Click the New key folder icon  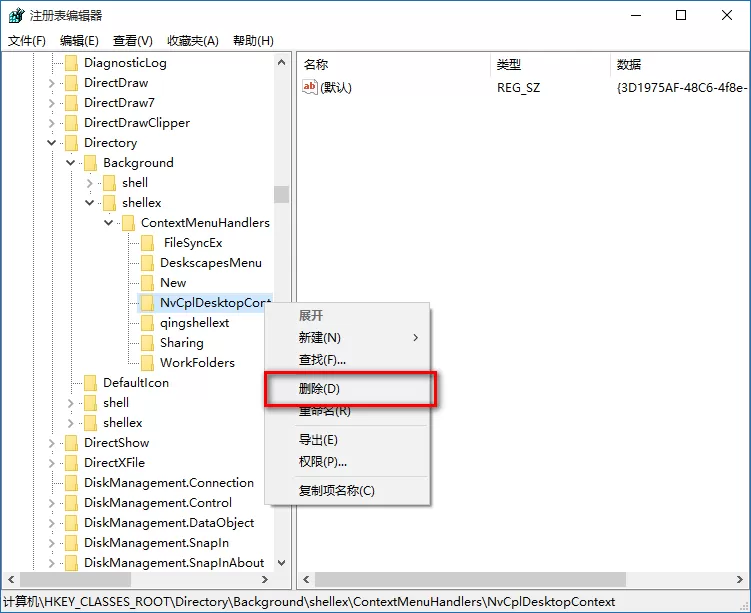tap(148, 283)
